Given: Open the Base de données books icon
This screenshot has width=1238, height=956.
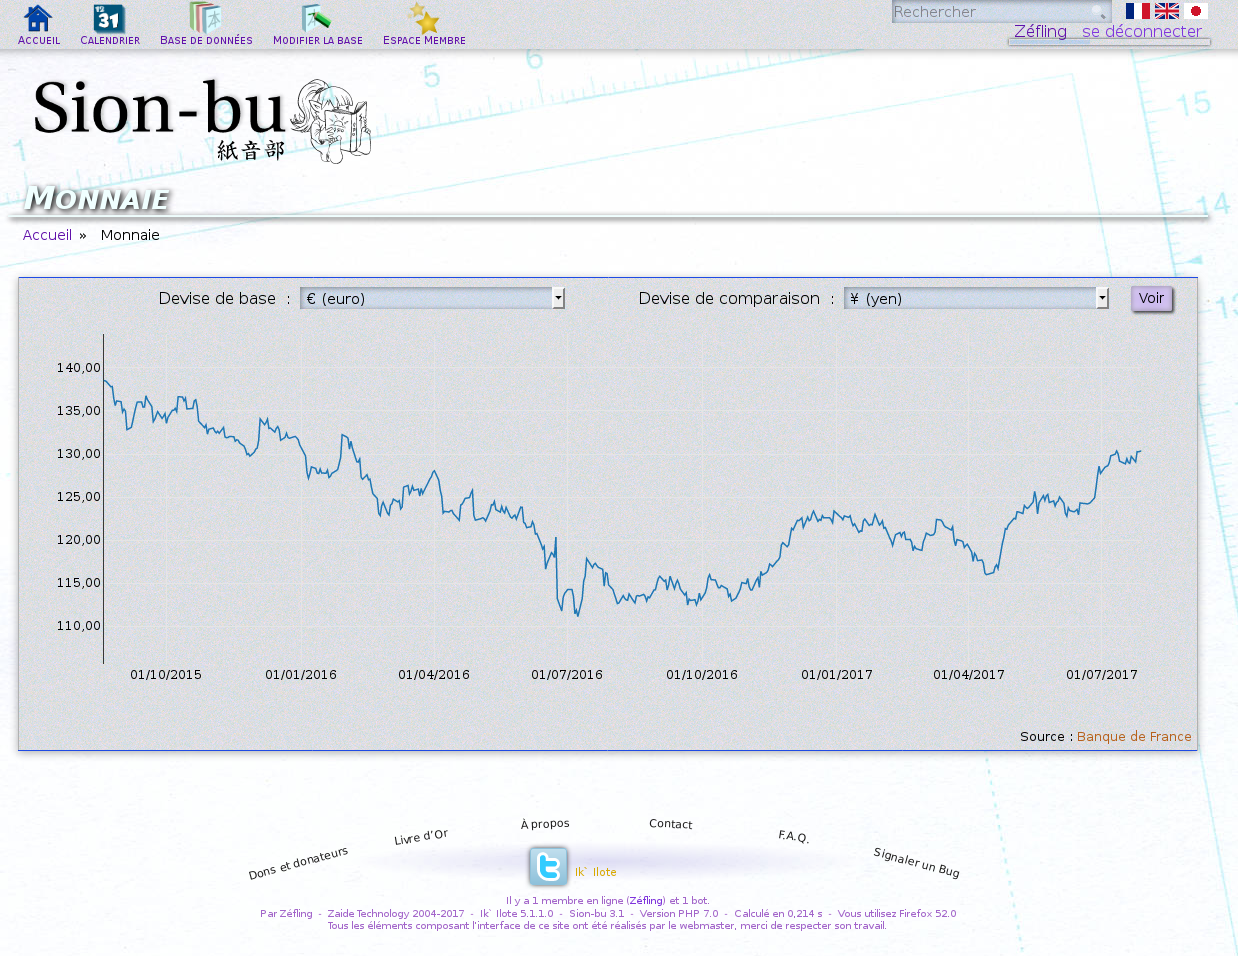Looking at the screenshot, I should click(205, 19).
